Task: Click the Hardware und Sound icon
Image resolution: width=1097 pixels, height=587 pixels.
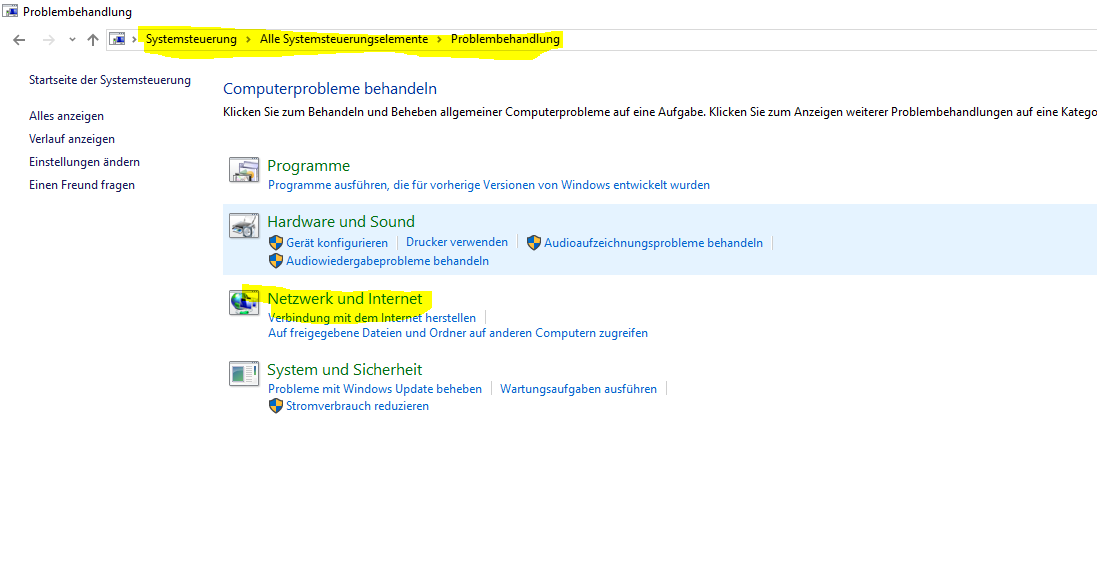Action: pos(244,226)
